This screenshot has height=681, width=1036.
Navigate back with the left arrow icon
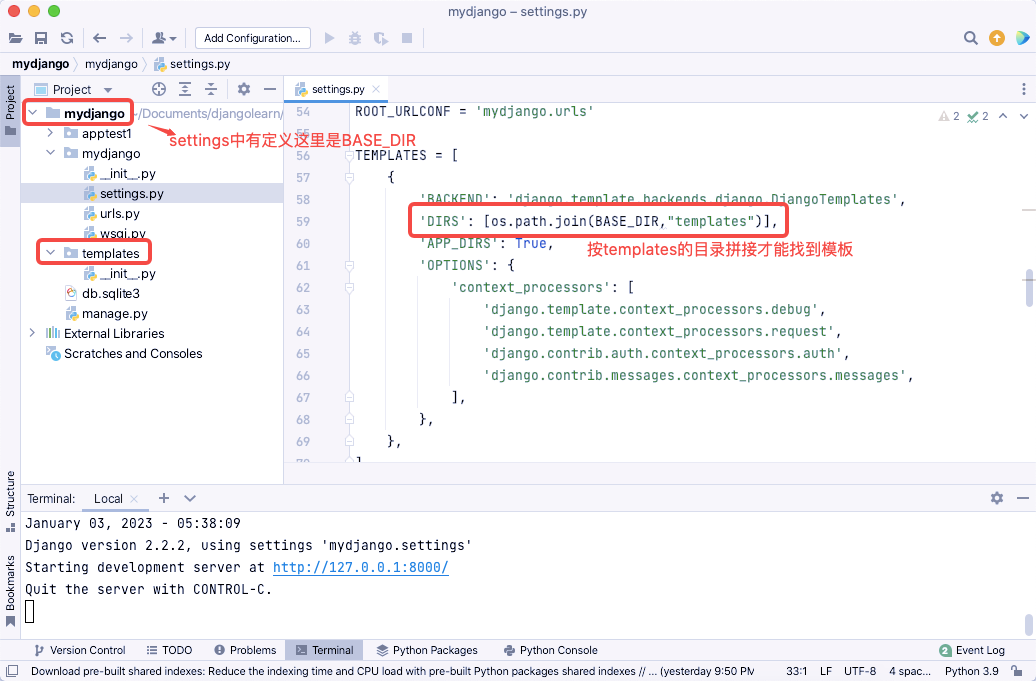100,38
